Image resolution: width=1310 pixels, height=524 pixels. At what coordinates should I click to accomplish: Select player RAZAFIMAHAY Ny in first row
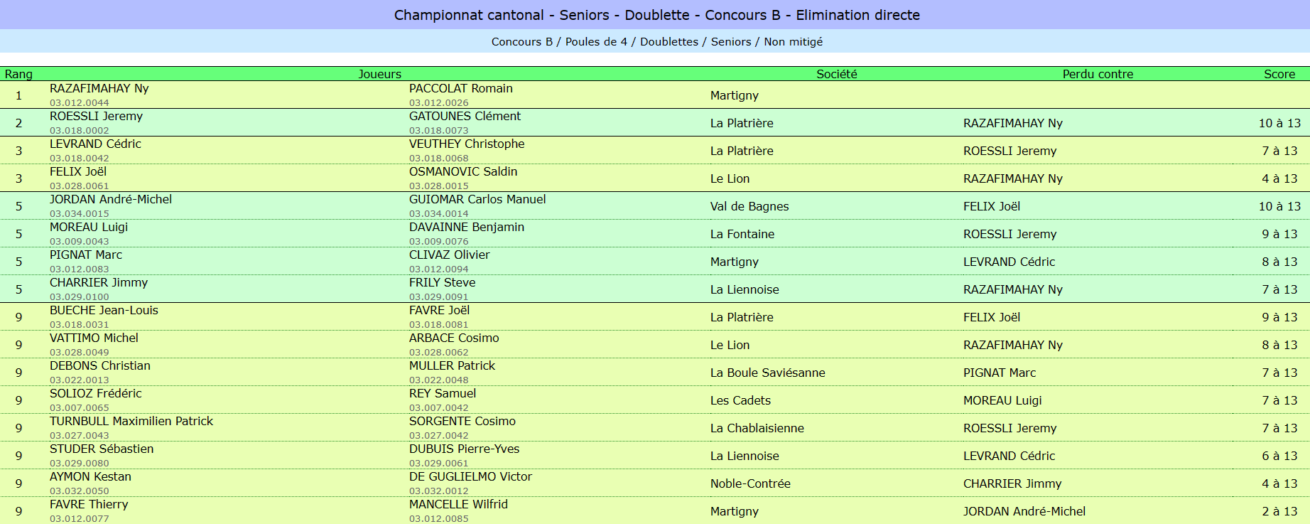pos(99,88)
